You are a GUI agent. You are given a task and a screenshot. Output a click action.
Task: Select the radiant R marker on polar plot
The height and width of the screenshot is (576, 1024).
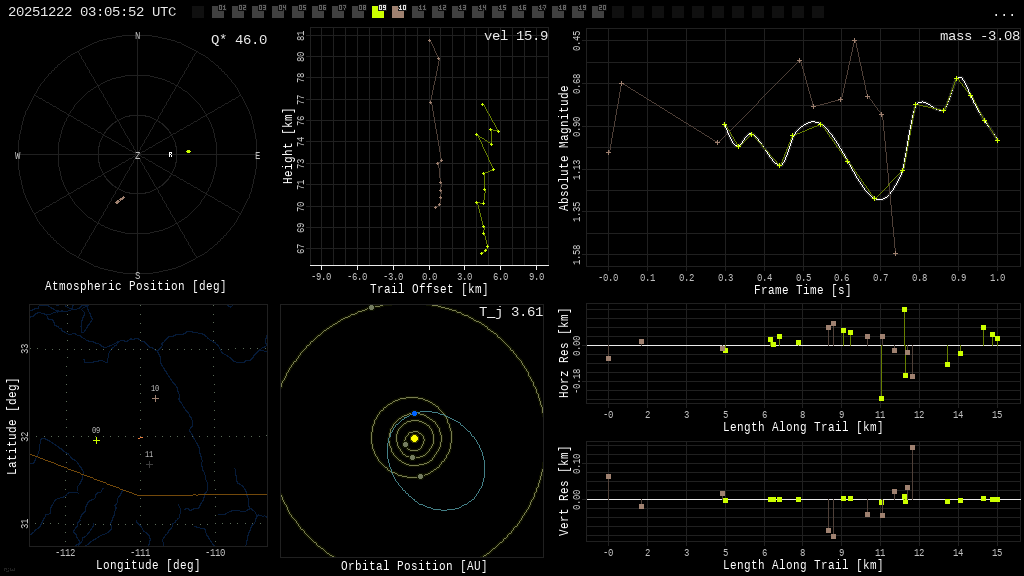[170, 155]
